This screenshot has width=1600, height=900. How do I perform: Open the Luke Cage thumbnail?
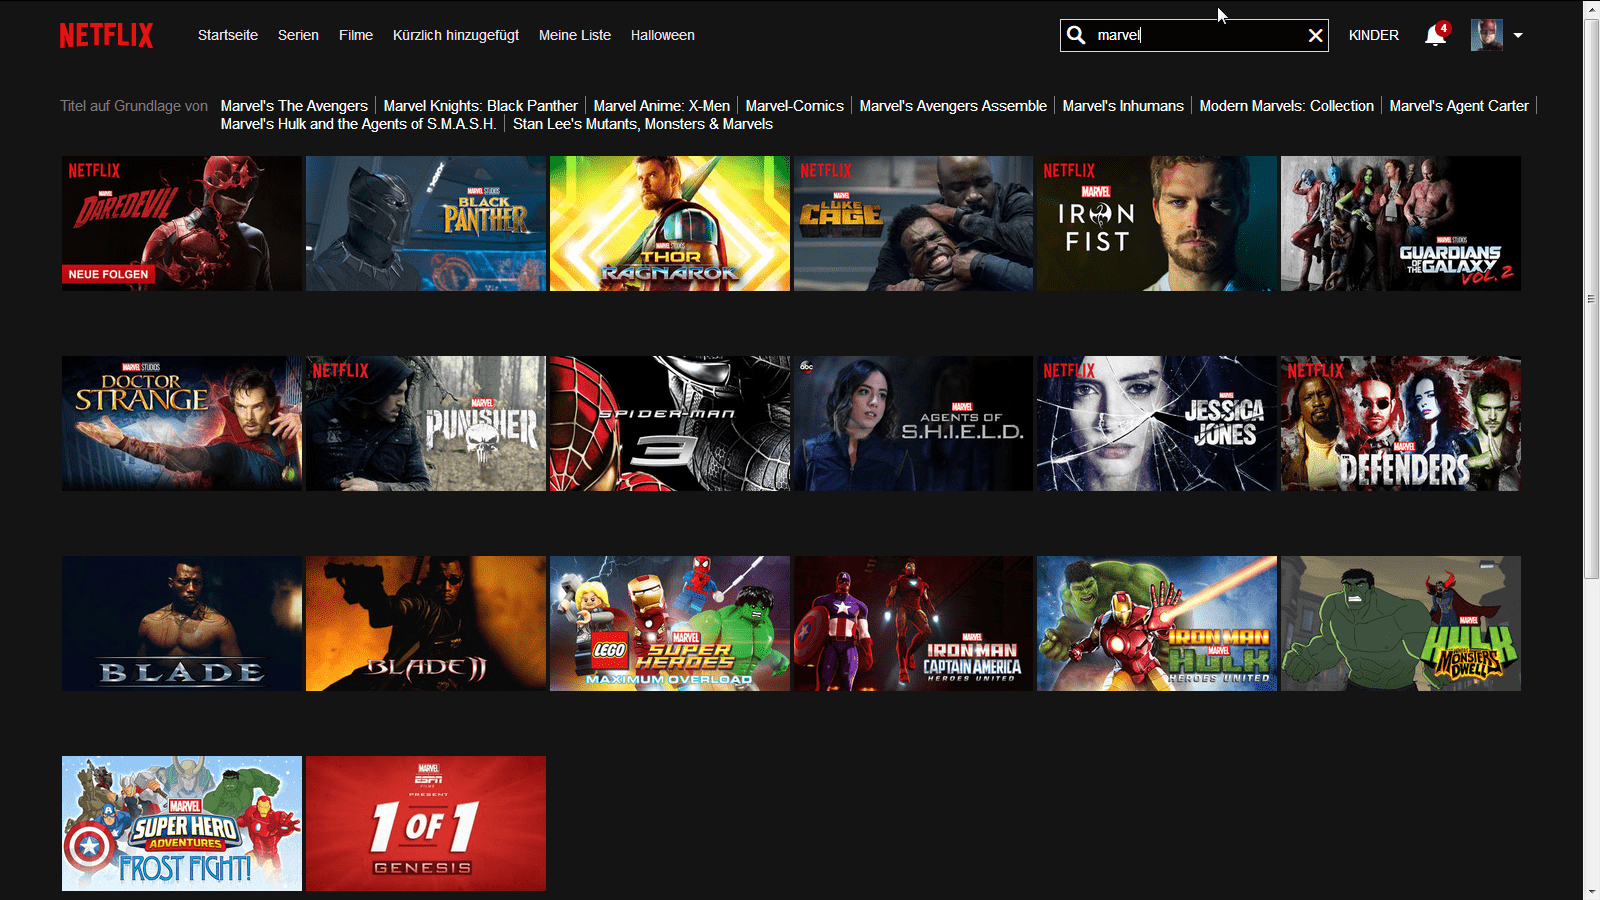coord(913,223)
